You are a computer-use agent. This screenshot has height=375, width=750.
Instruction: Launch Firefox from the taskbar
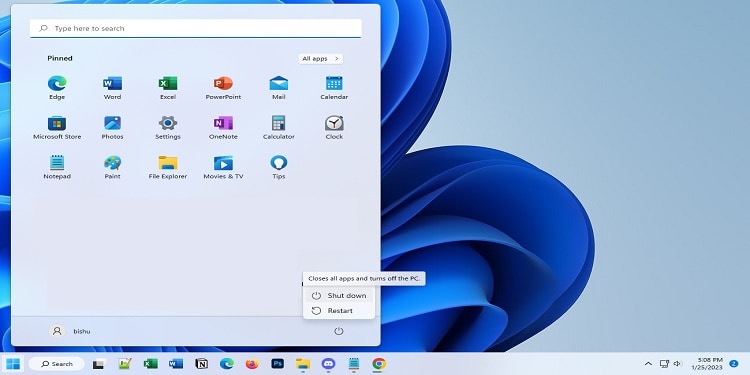[252, 364]
